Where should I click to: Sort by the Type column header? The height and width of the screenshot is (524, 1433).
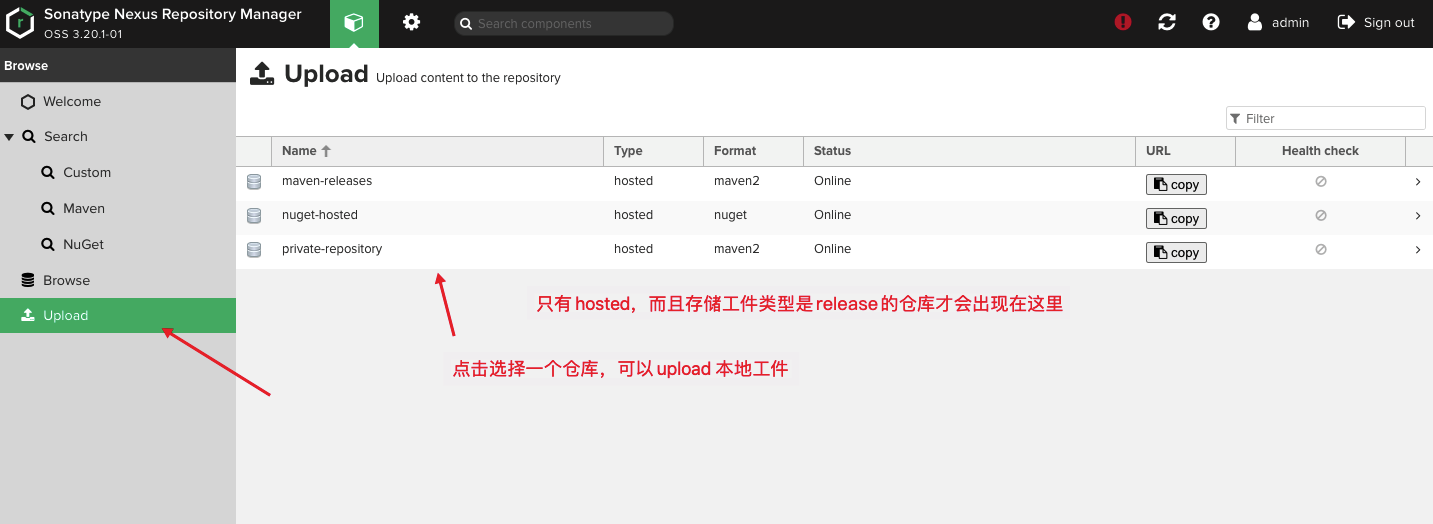click(x=653, y=151)
